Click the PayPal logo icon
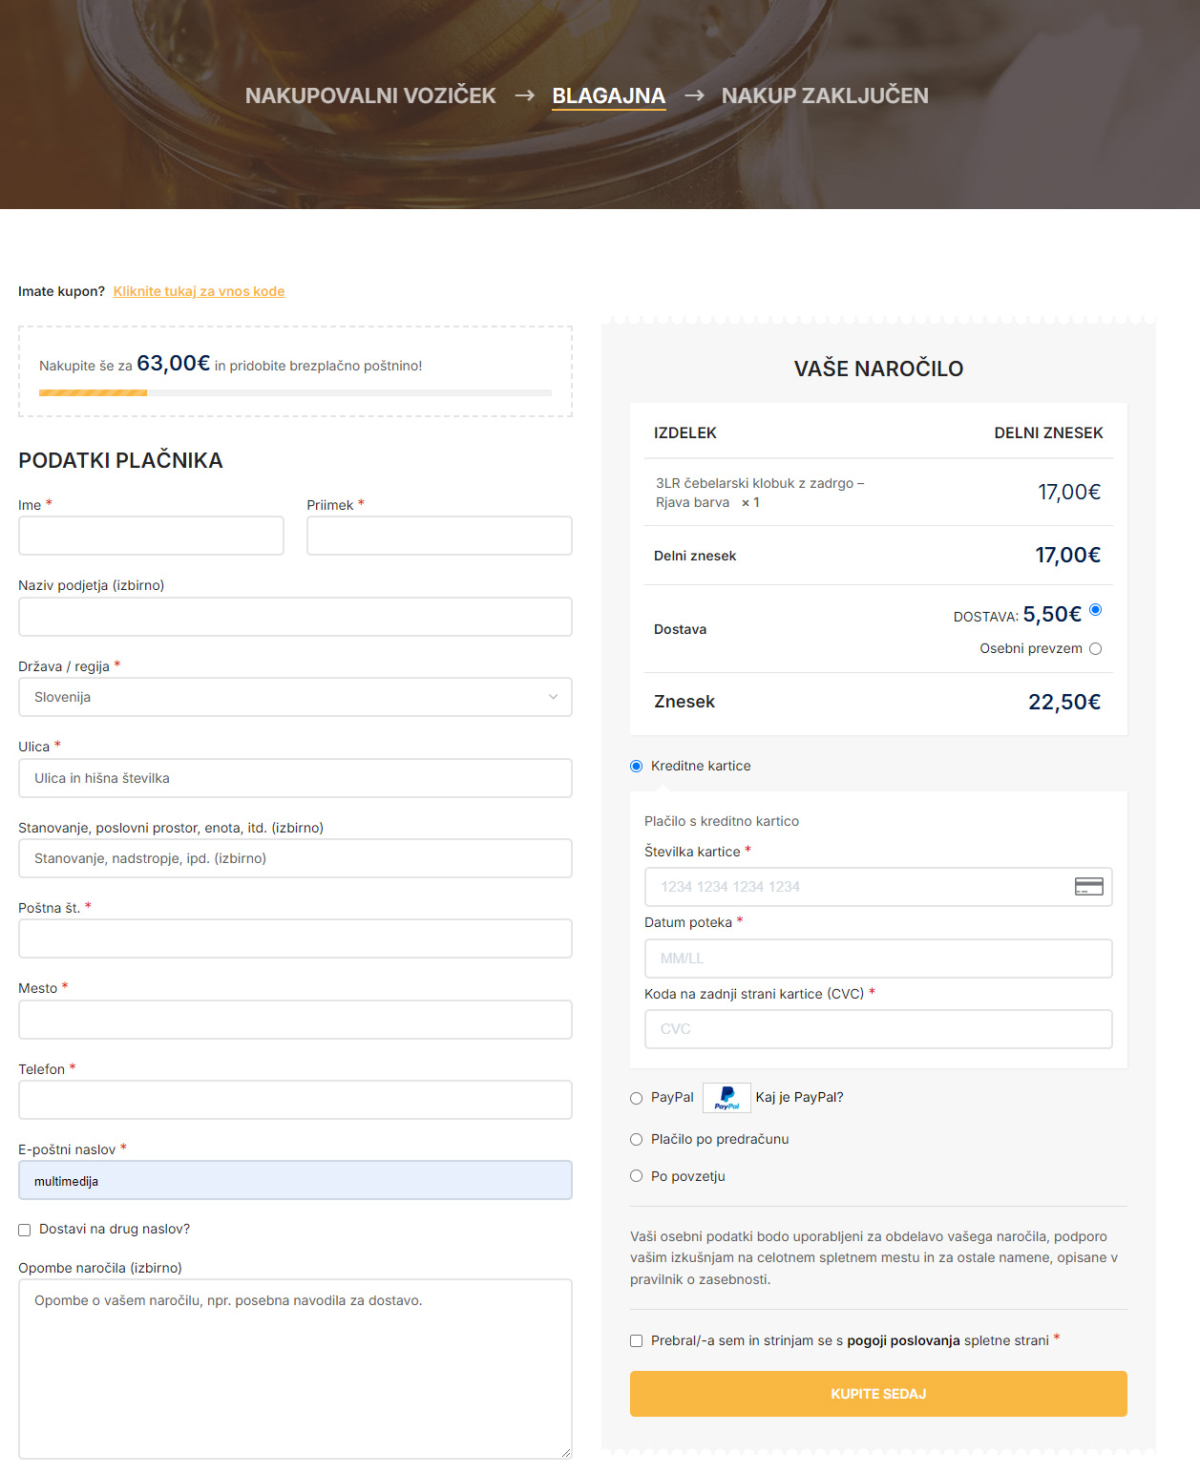The width and height of the screenshot is (1200, 1475). coord(727,1098)
